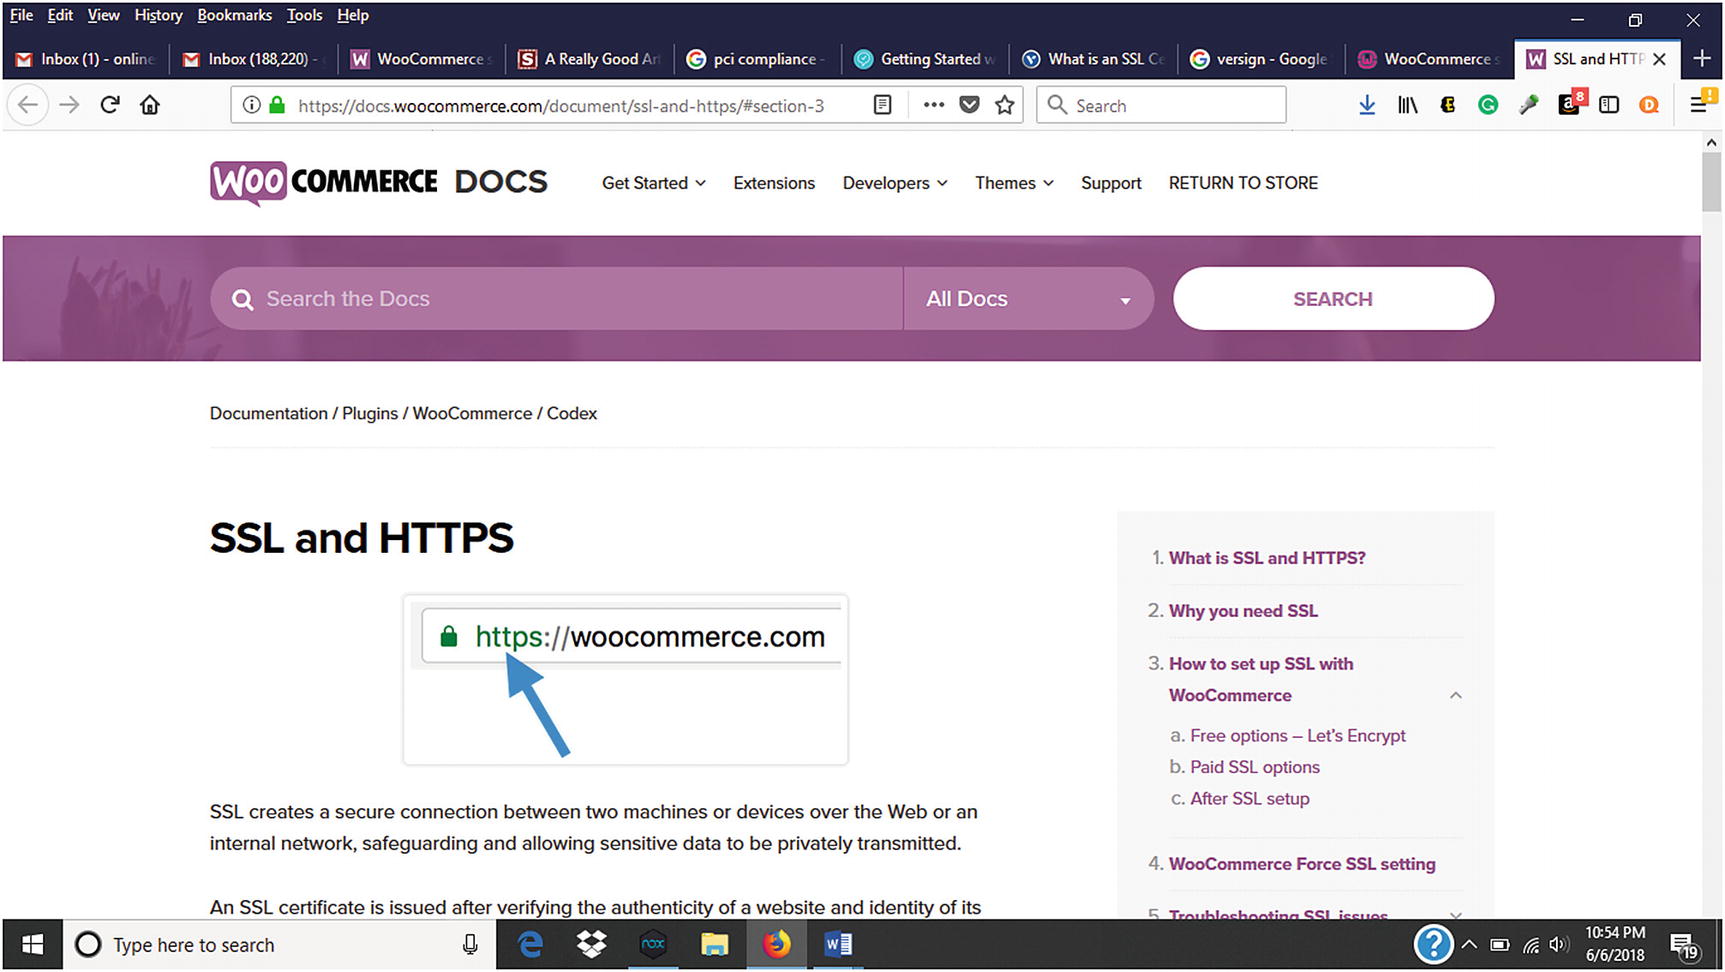
Task: Open the File menu
Action: tap(21, 15)
